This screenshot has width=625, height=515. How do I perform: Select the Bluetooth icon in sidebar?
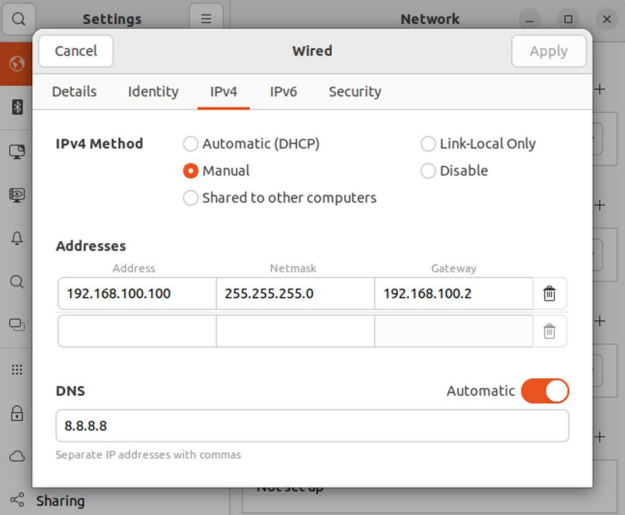(x=17, y=107)
